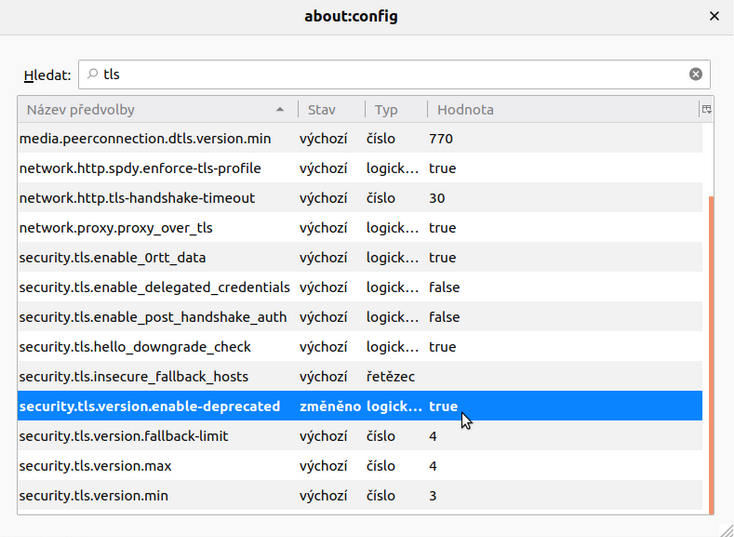
Task: Select the media.peerconnection.dtls.version.min row
Action: click(x=144, y=138)
